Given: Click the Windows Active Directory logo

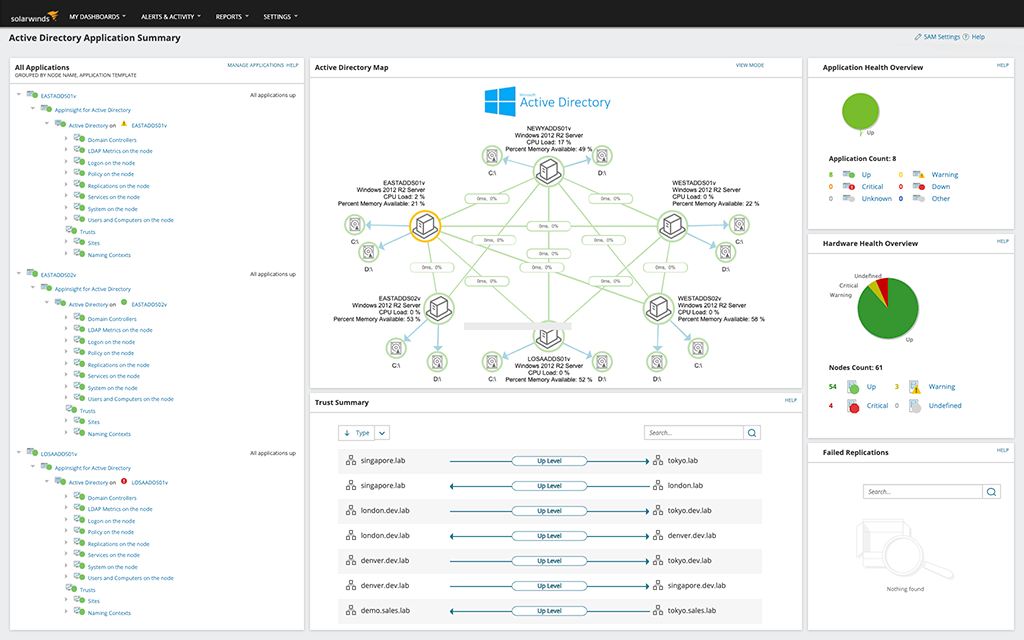Looking at the screenshot, I should pyautogui.click(x=547, y=102).
